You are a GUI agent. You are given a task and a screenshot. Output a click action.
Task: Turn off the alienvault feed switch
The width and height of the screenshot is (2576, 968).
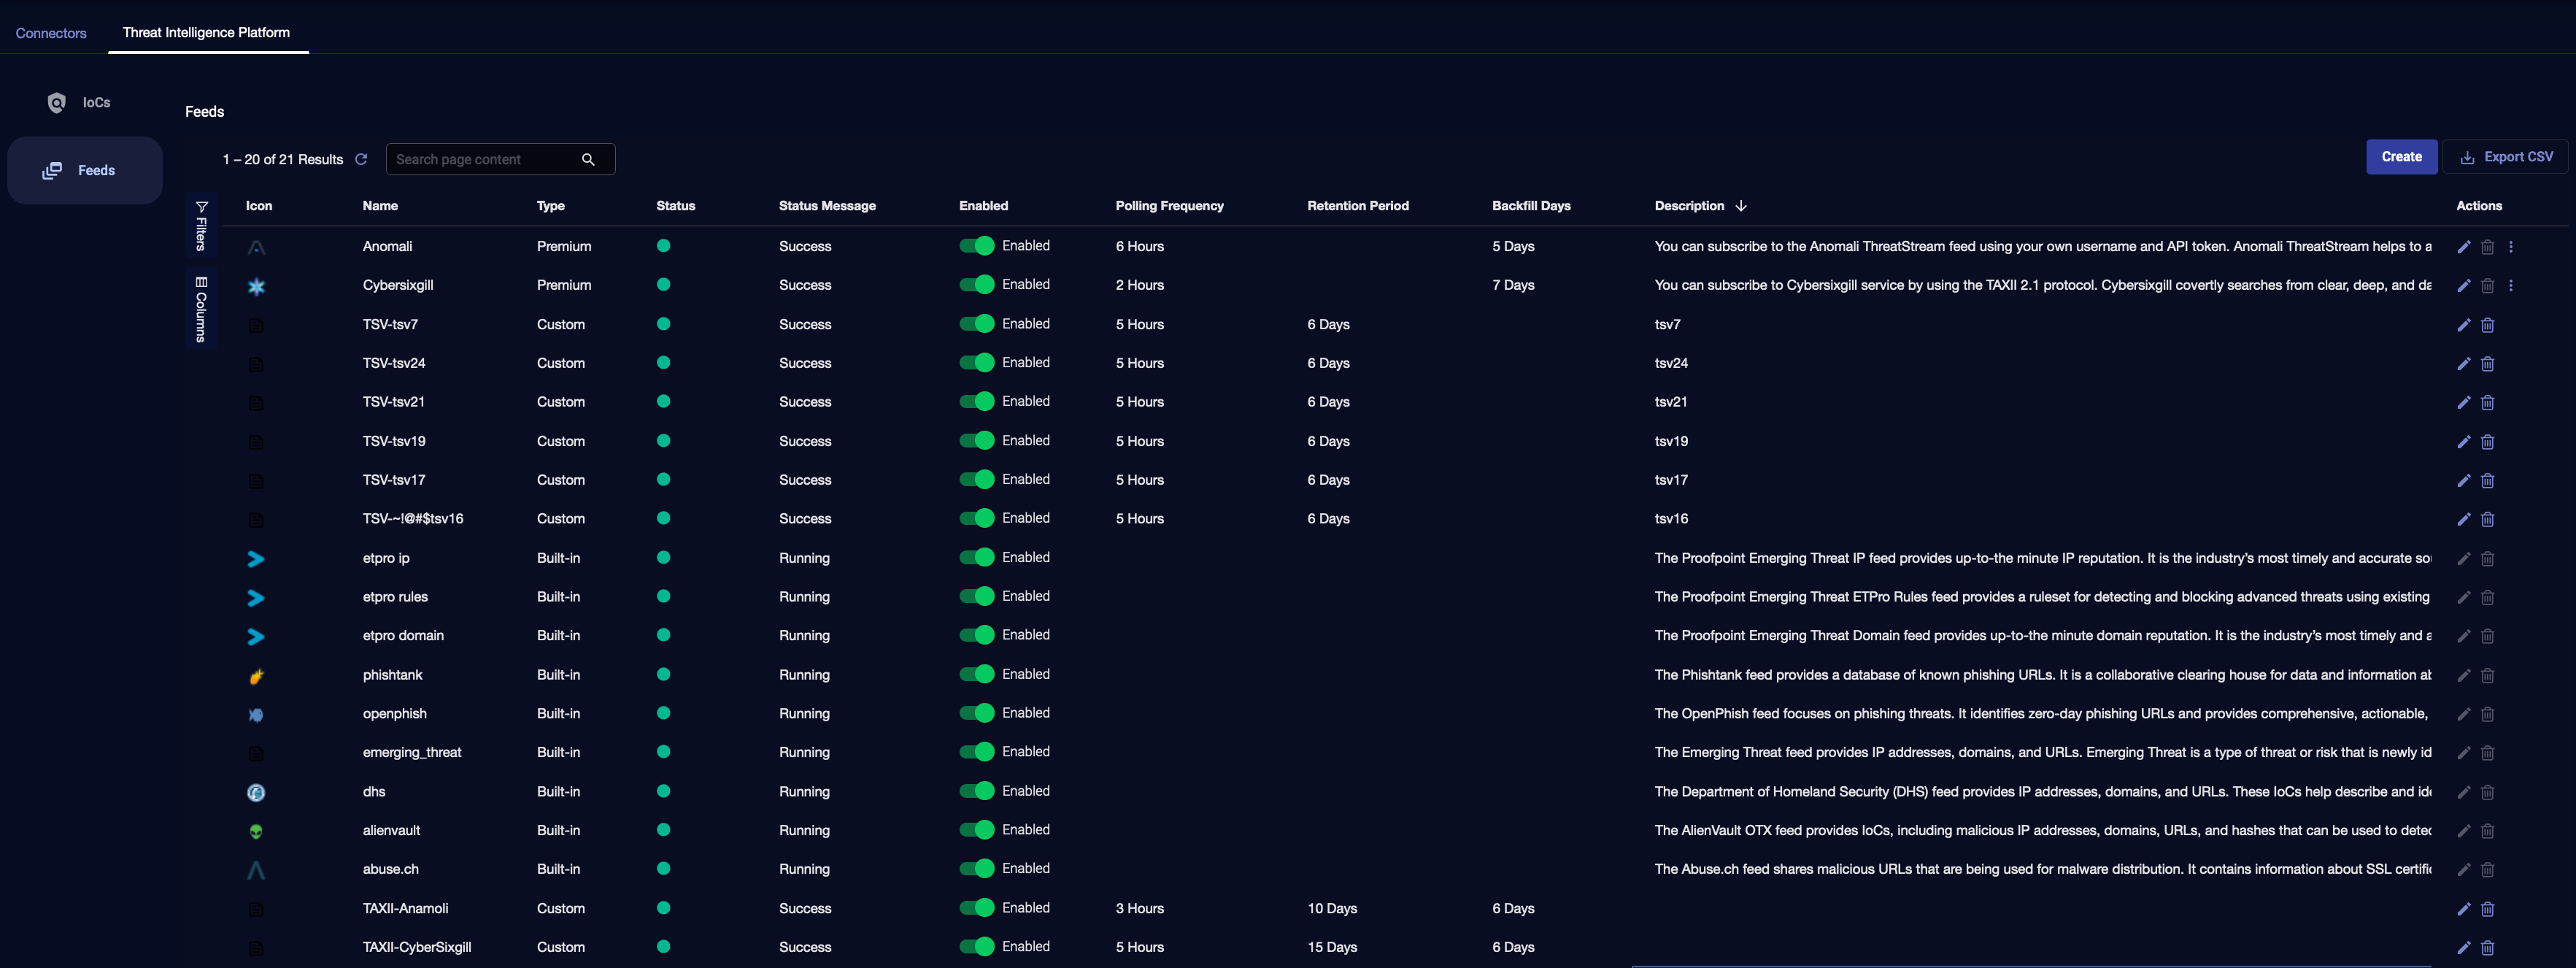[x=977, y=830]
